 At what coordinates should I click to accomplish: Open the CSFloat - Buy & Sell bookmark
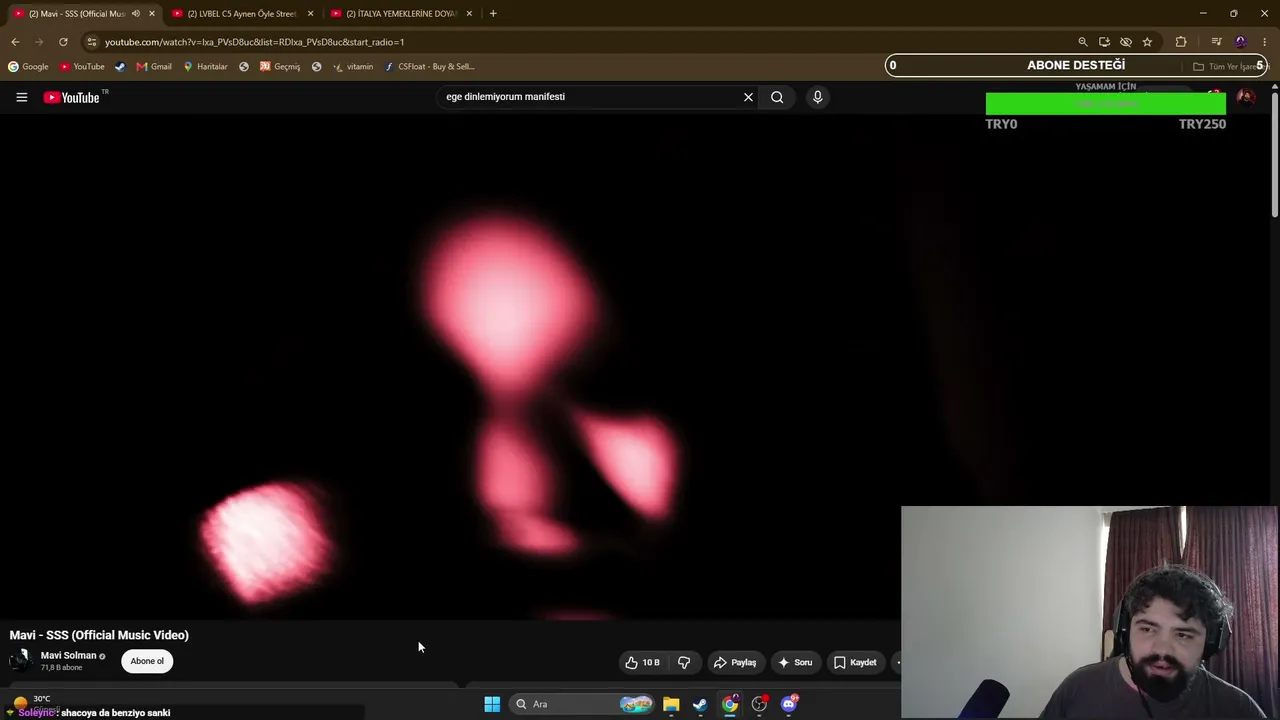pyautogui.click(x=429, y=67)
